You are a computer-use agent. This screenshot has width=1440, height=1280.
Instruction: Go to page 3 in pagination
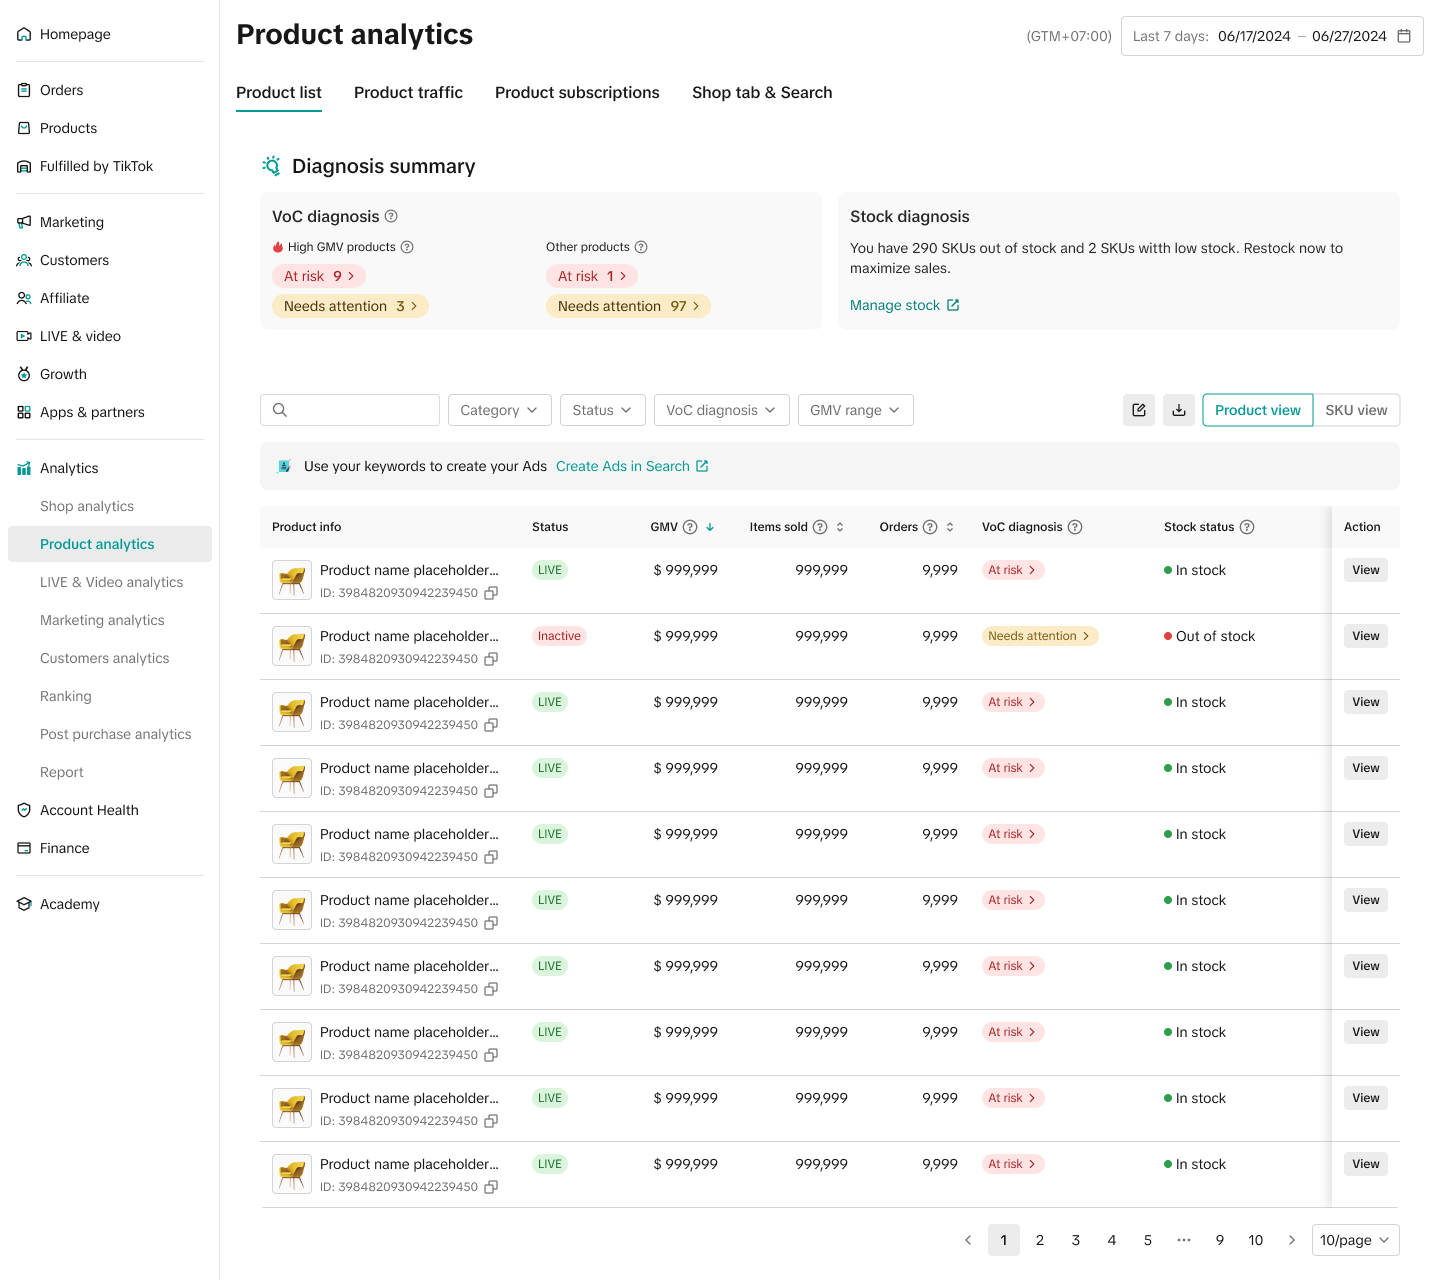tap(1076, 1240)
